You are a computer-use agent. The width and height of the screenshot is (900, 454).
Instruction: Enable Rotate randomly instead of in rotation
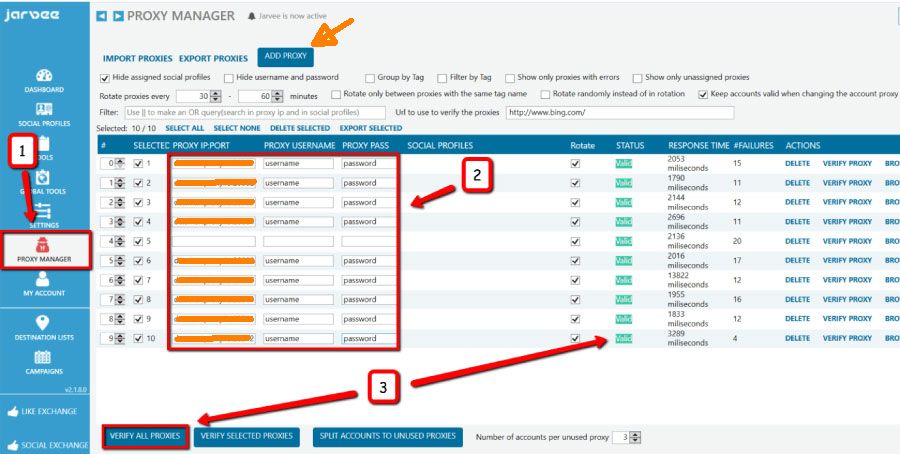(545, 94)
